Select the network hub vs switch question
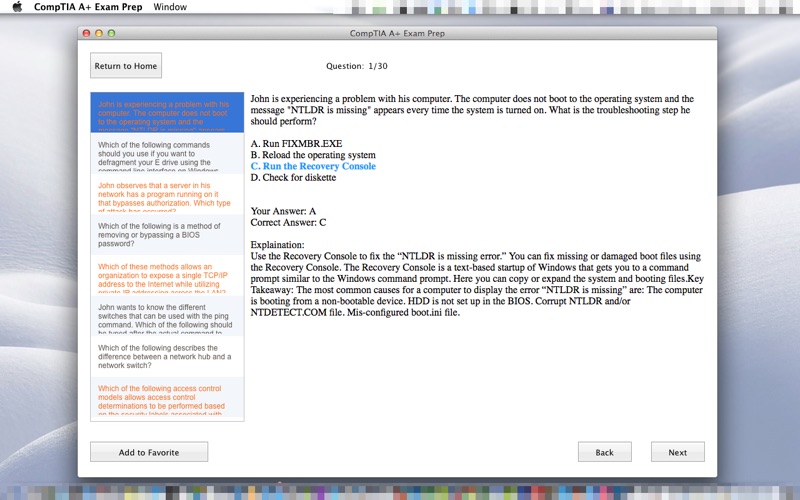 tap(167, 356)
